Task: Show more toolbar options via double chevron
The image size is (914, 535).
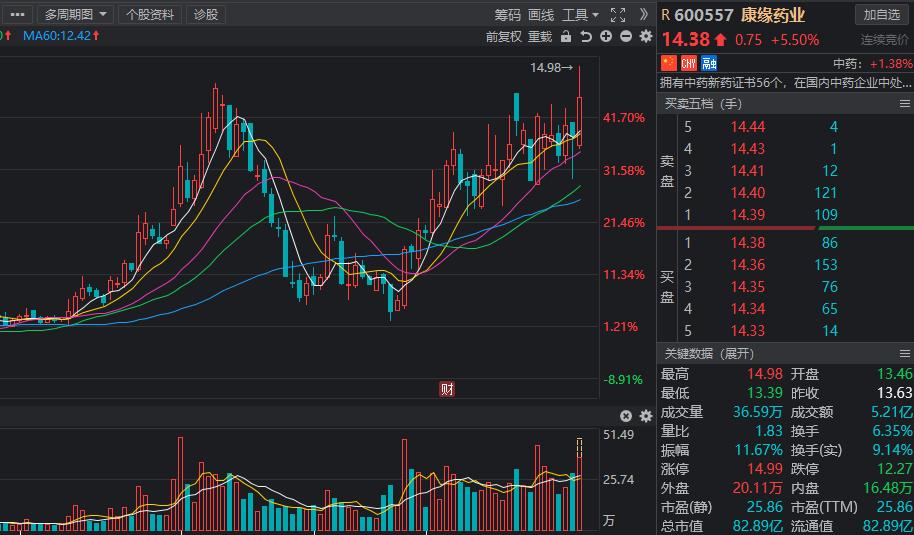Action: tap(645, 14)
